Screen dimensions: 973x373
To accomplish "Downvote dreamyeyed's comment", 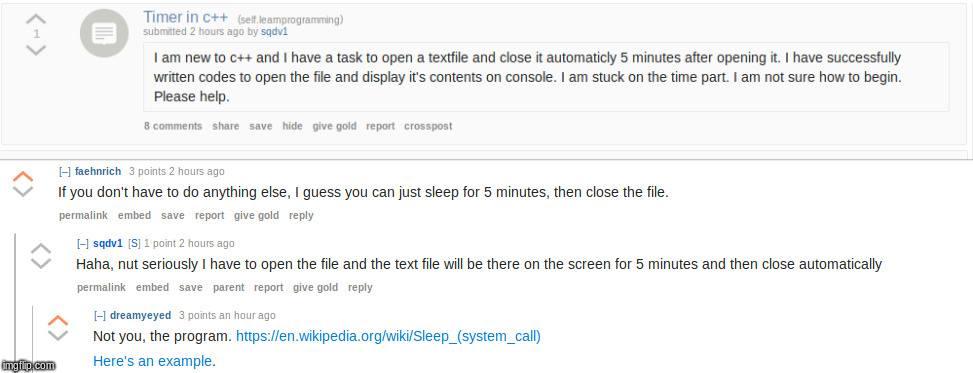I will pos(58,335).
